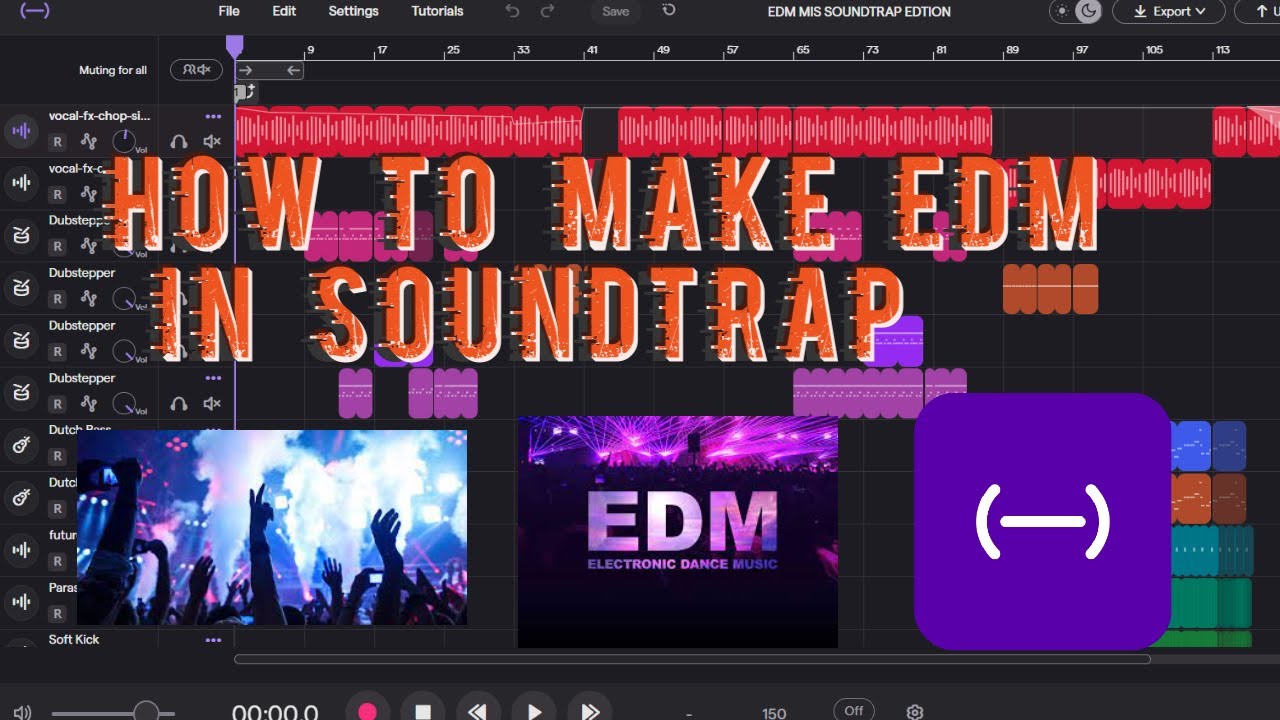
Task: Click the fourth Dubstepper drum icon
Action: (x=20, y=393)
